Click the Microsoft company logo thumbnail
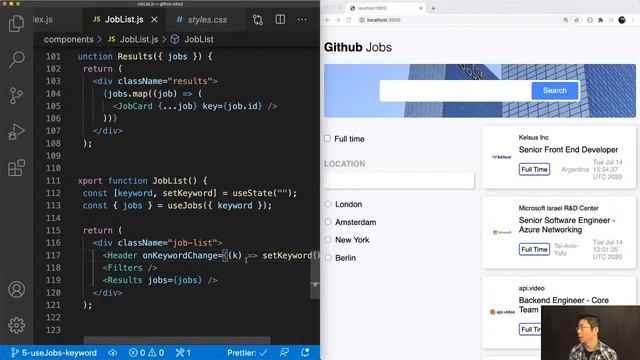The width and height of the screenshot is (640, 360). click(x=502, y=232)
